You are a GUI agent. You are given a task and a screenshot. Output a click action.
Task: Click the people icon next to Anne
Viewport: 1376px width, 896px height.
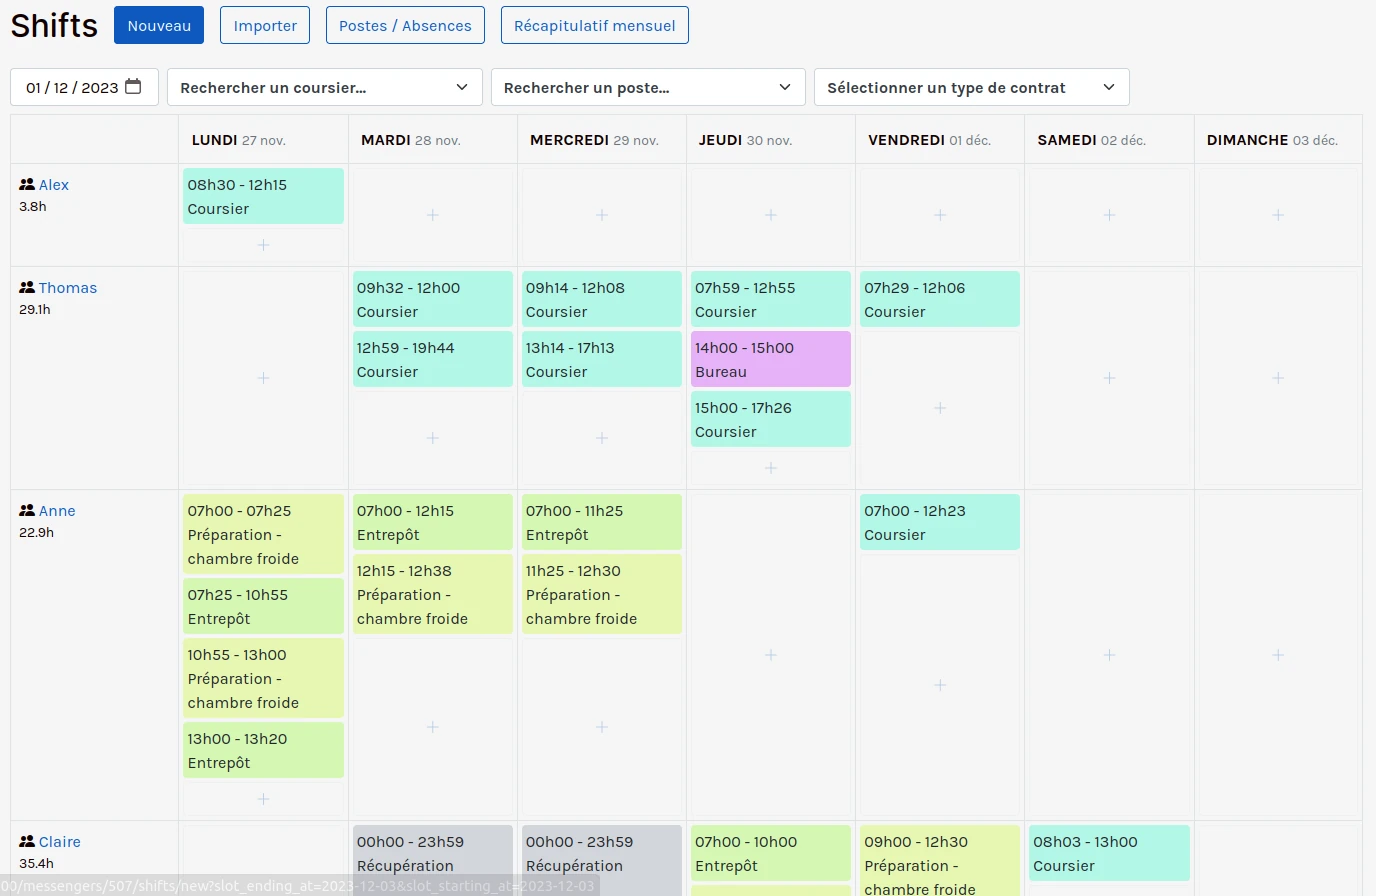click(27, 511)
